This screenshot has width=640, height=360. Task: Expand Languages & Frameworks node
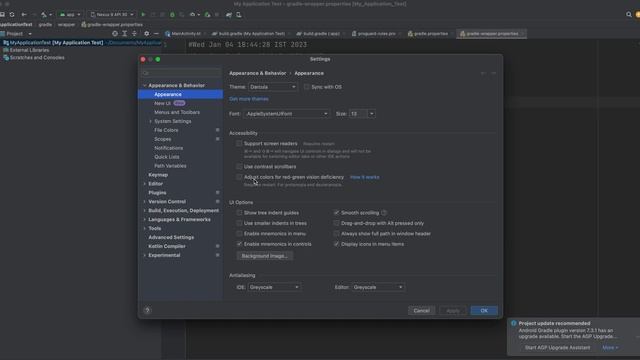[x=144, y=220]
